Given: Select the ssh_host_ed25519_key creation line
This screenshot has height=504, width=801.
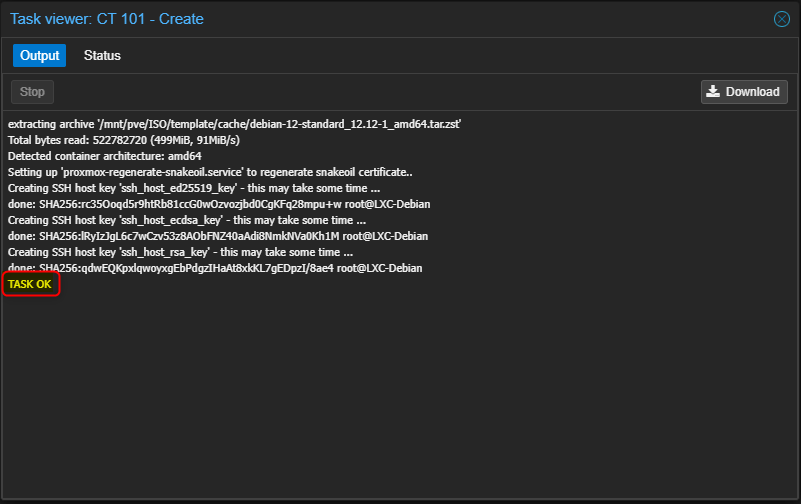Looking at the screenshot, I should [194, 188].
